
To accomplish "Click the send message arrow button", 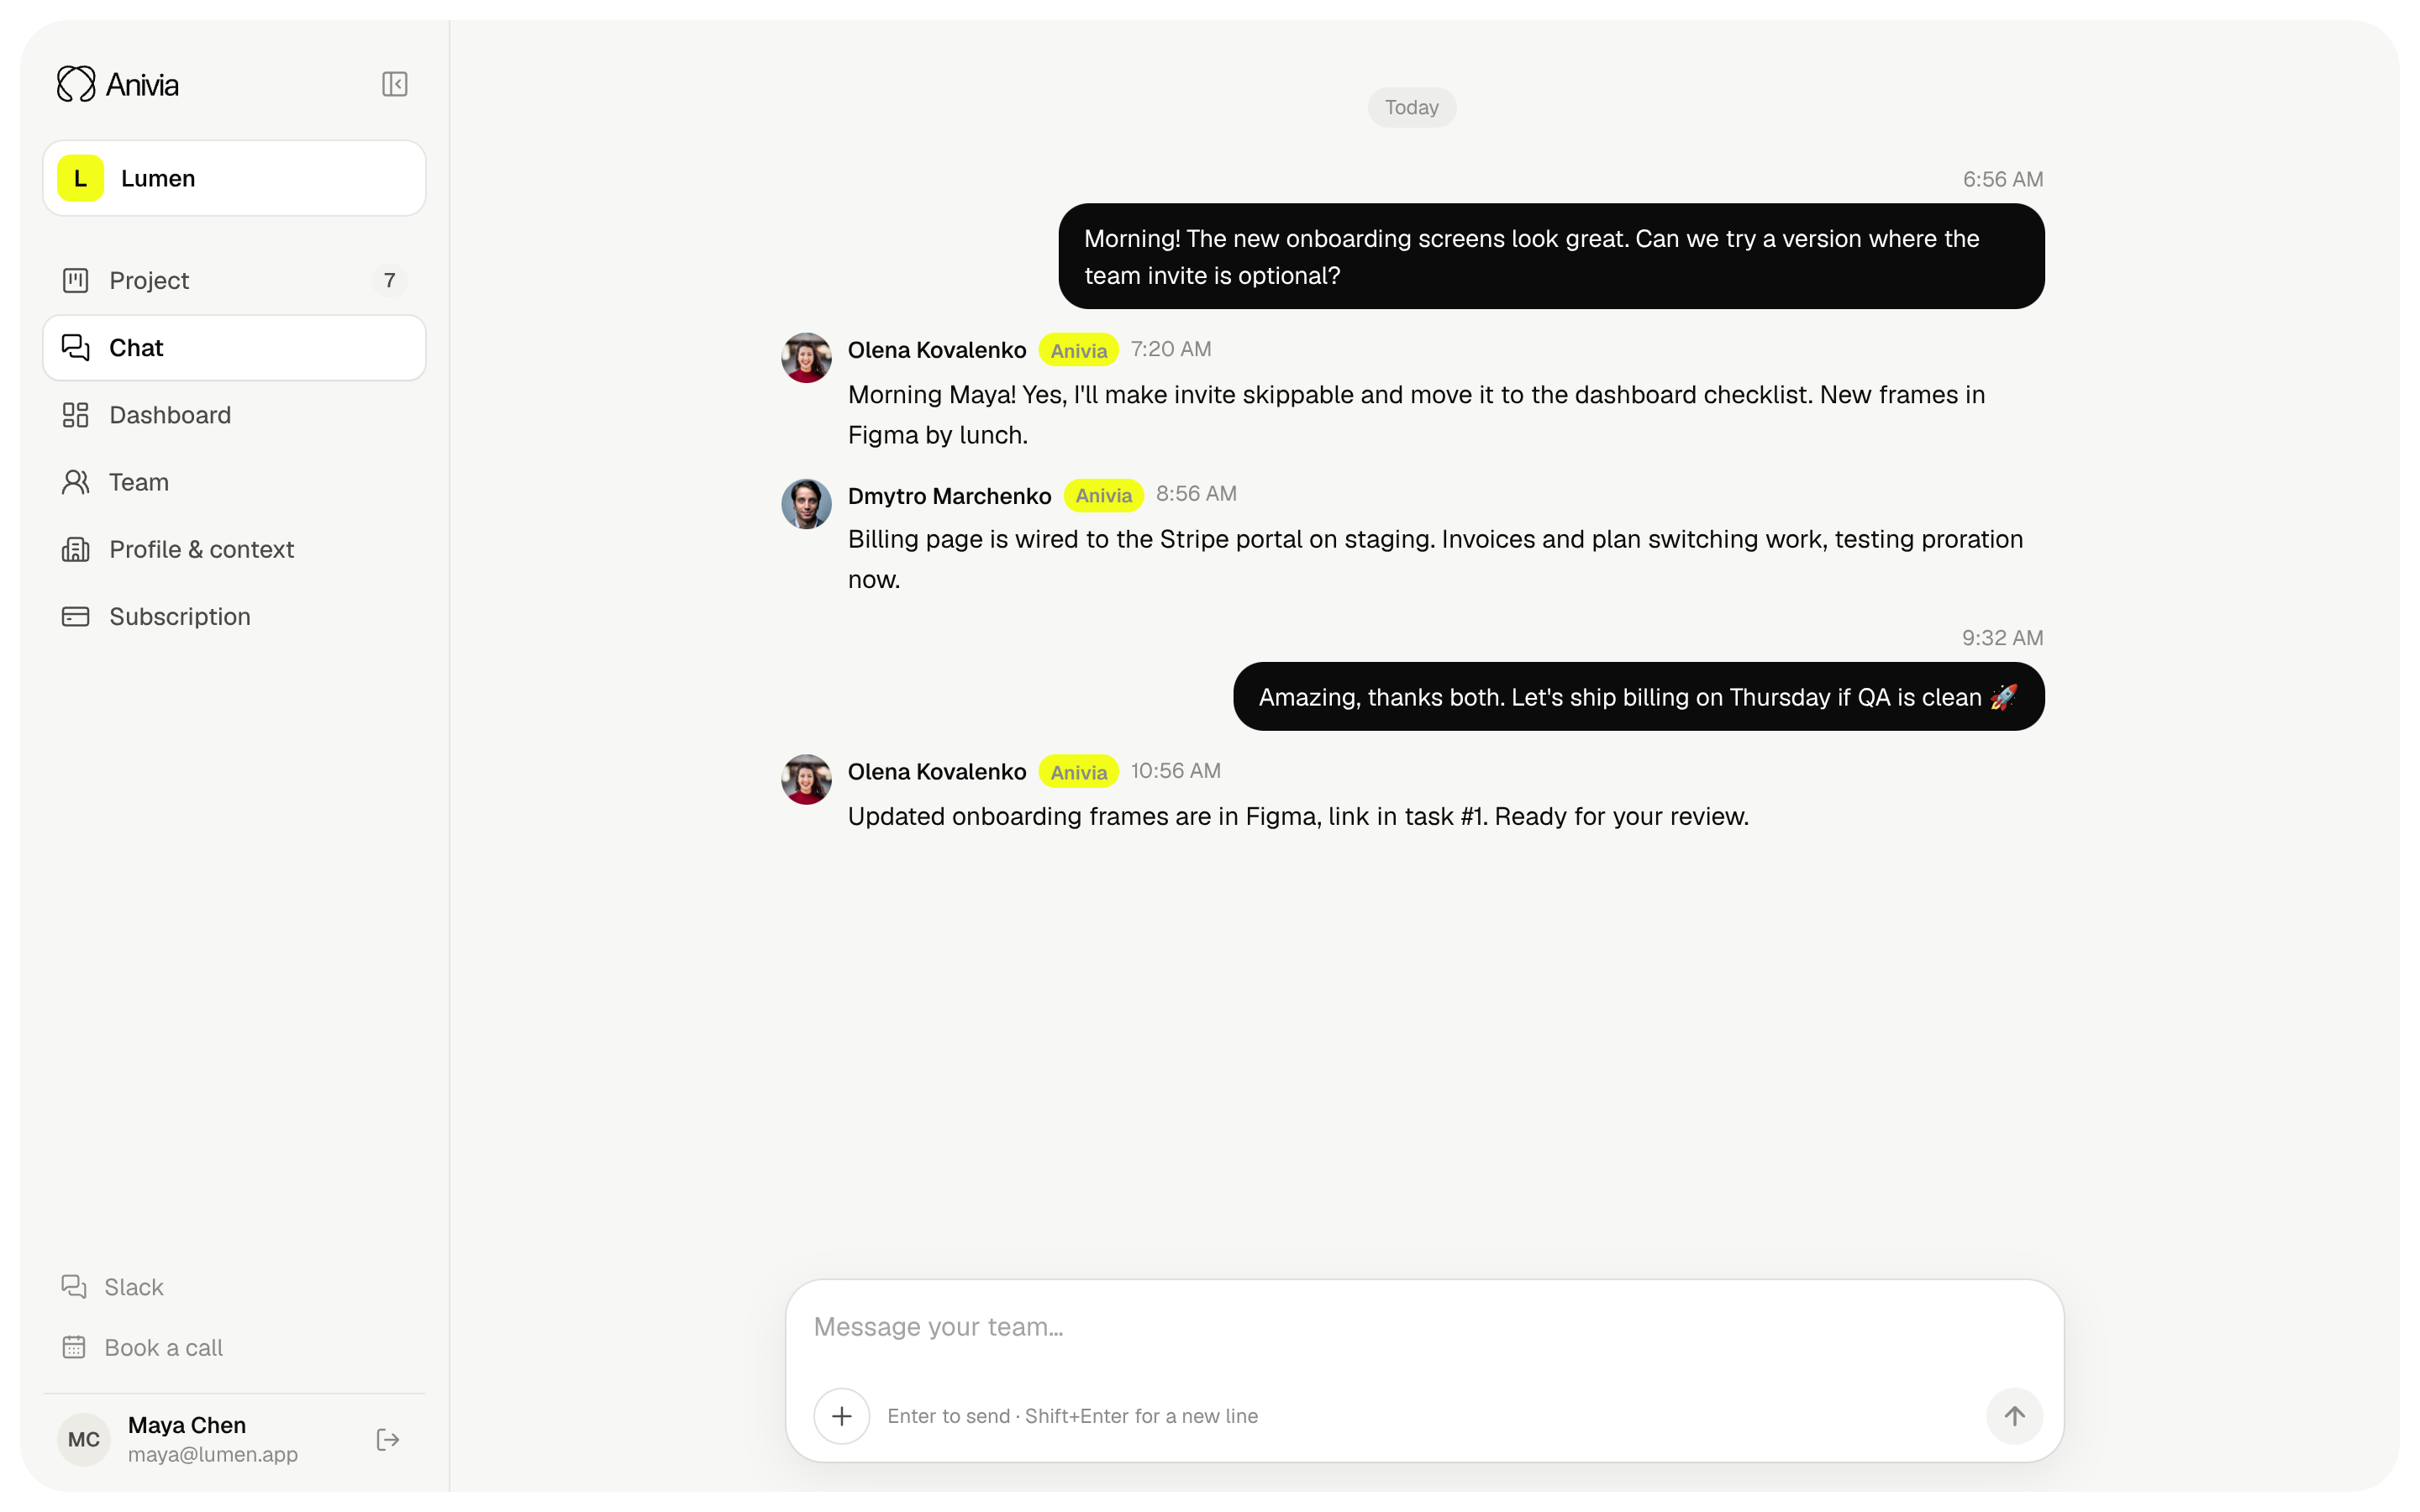I will pyautogui.click(x=2014, y=1415).
